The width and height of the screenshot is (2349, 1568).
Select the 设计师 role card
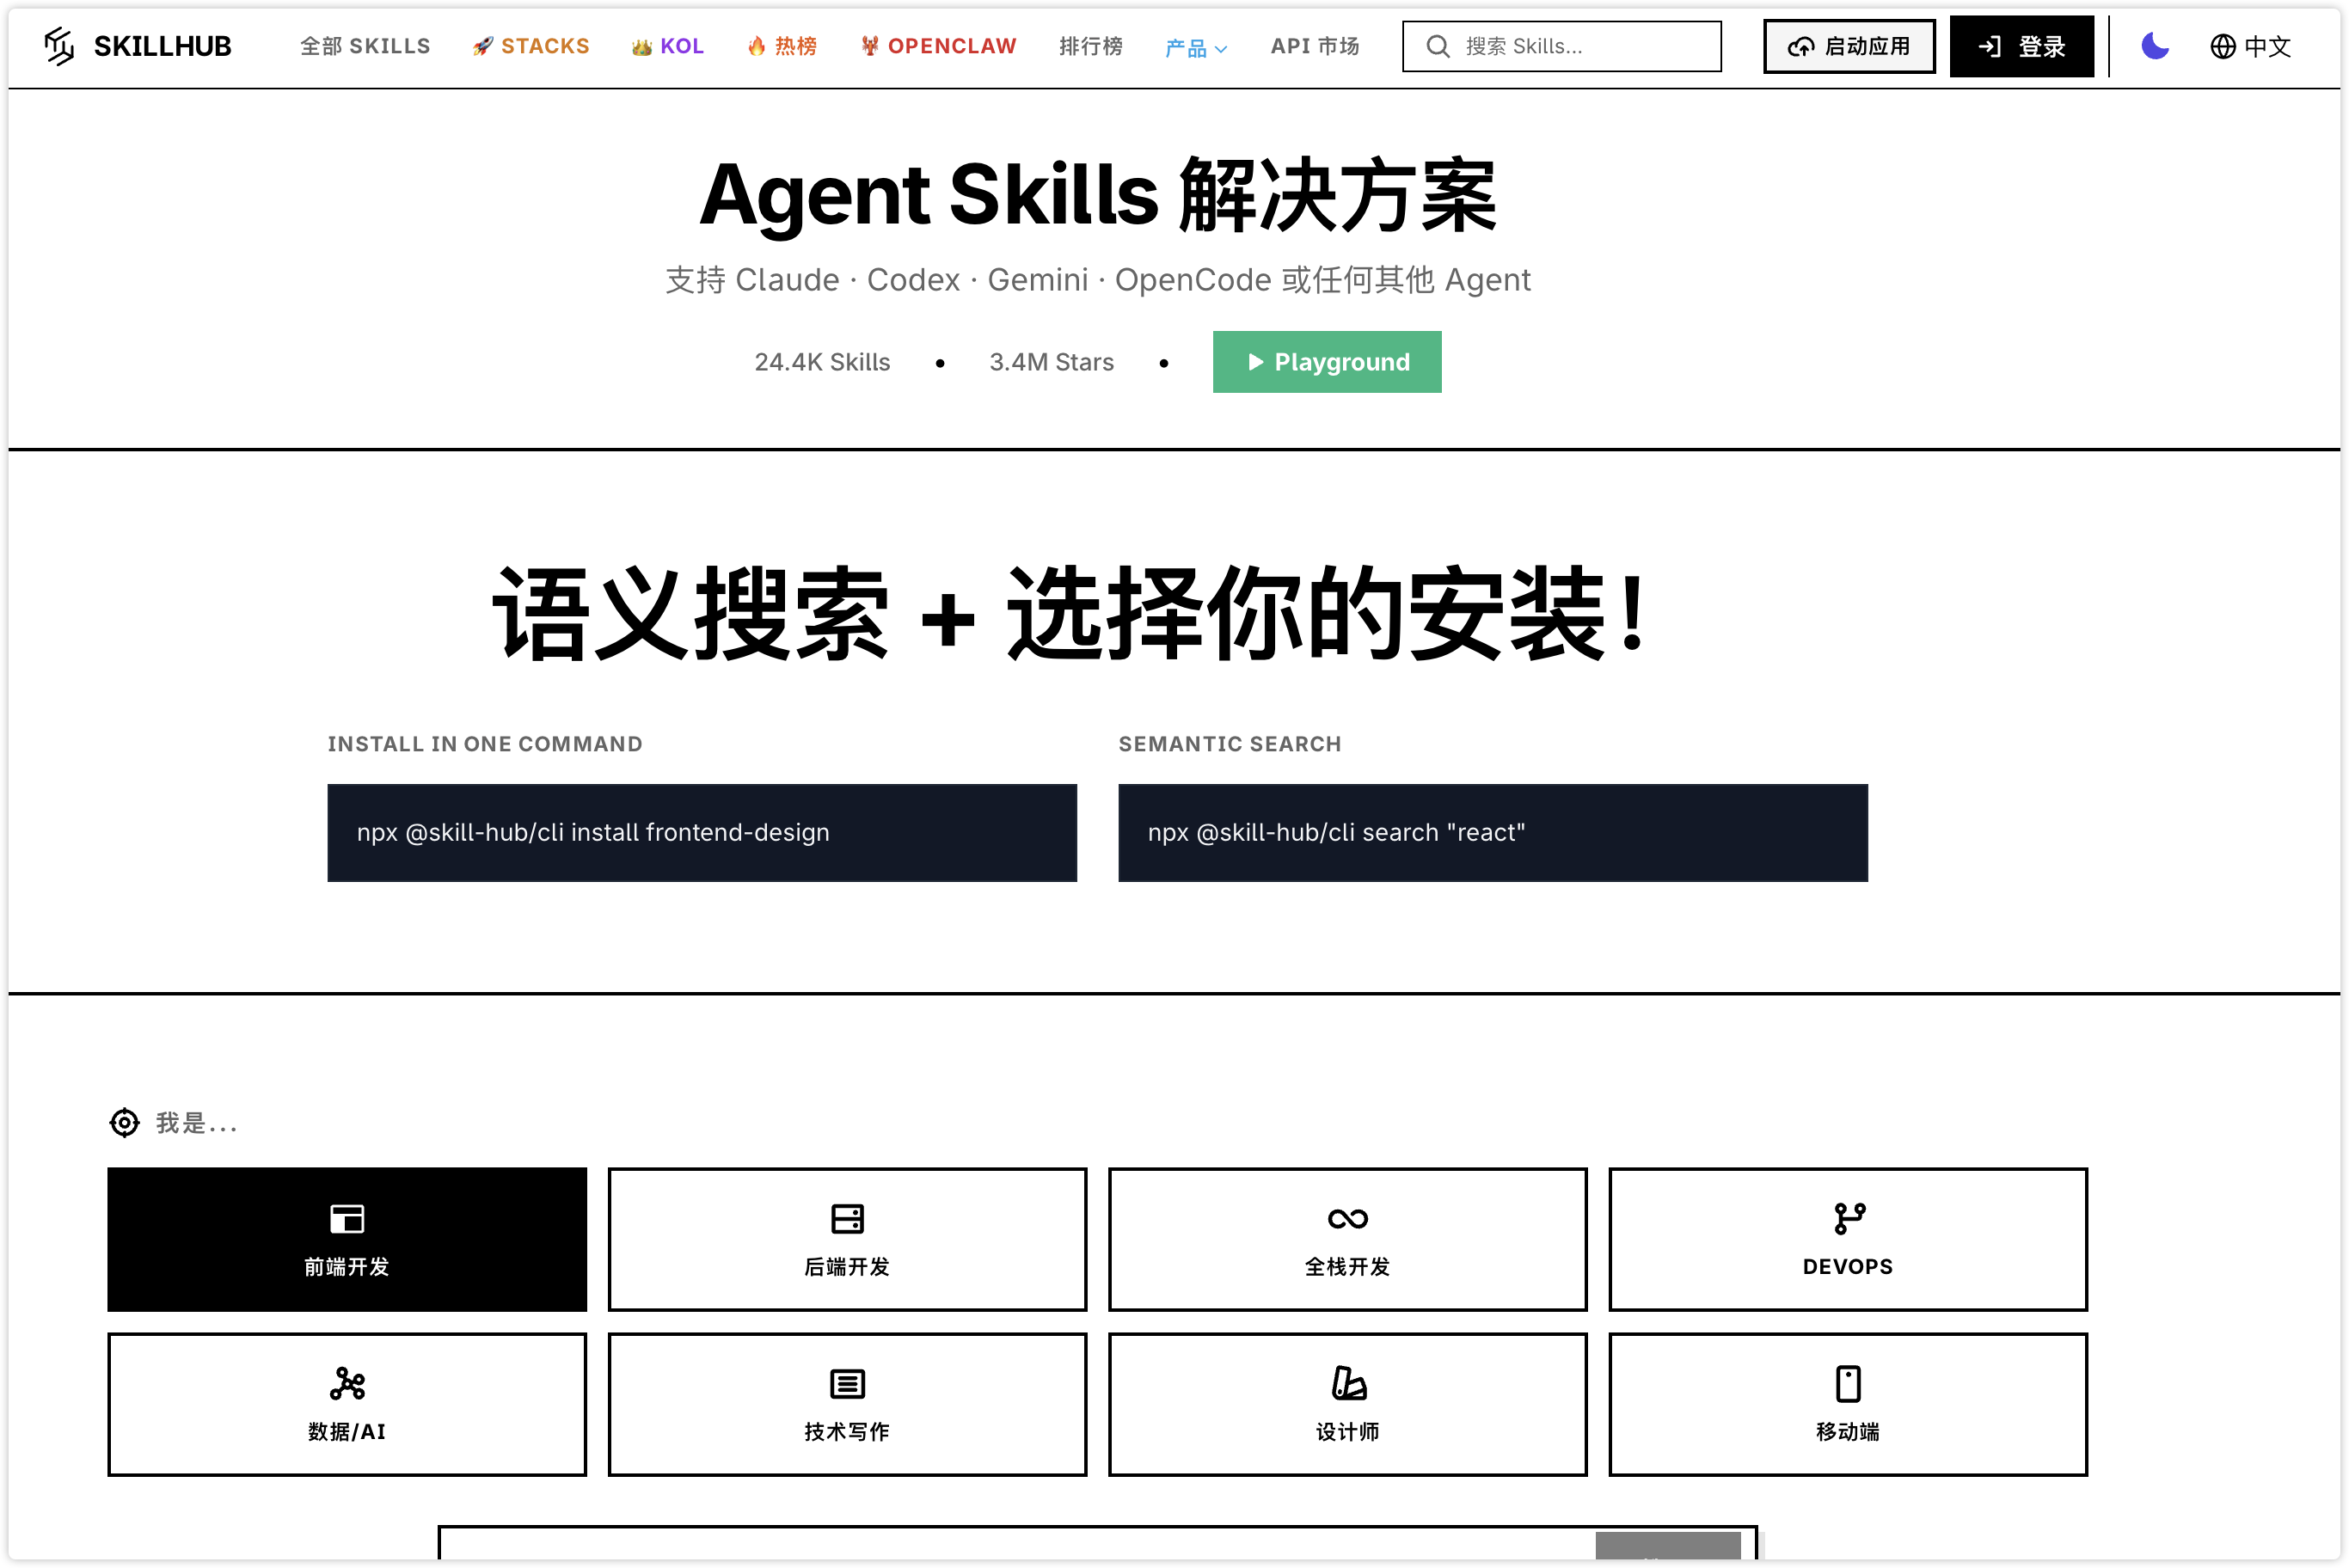pos(1347,1404)
